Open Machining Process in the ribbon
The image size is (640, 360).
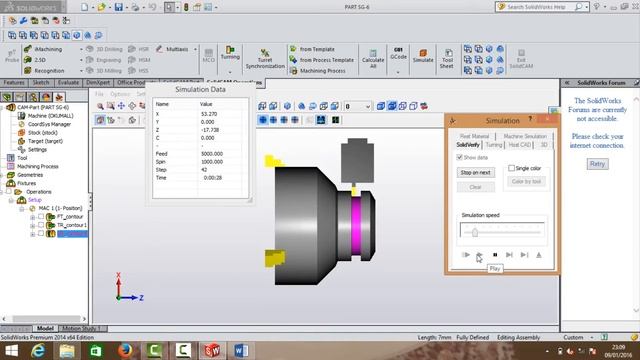(318, 71)
